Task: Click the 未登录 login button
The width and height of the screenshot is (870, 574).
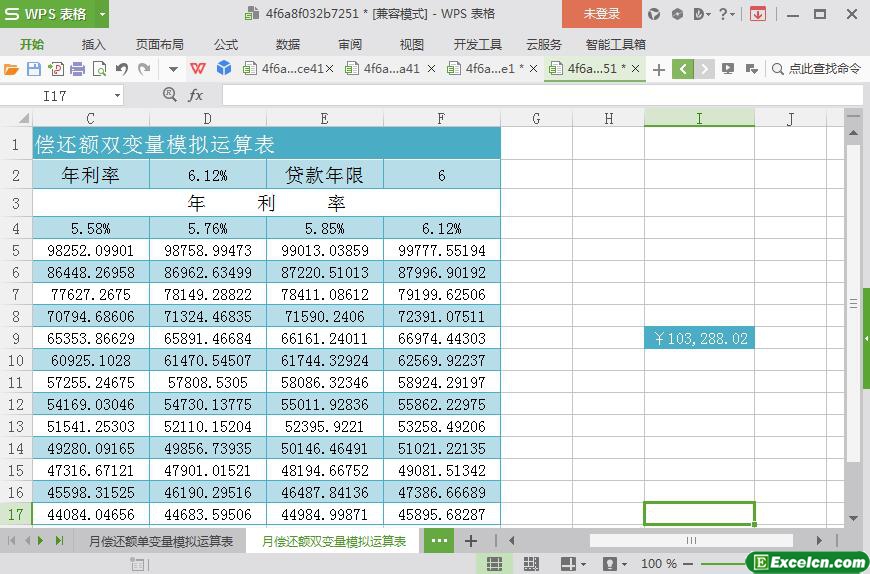Action: (x=602, y=14)
